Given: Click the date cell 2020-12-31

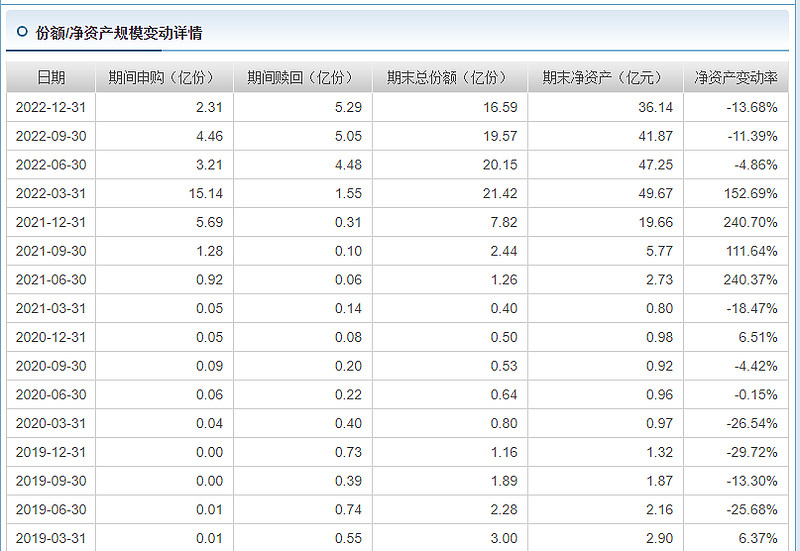Looking at the screenshot, I should [x=51, y=337].
